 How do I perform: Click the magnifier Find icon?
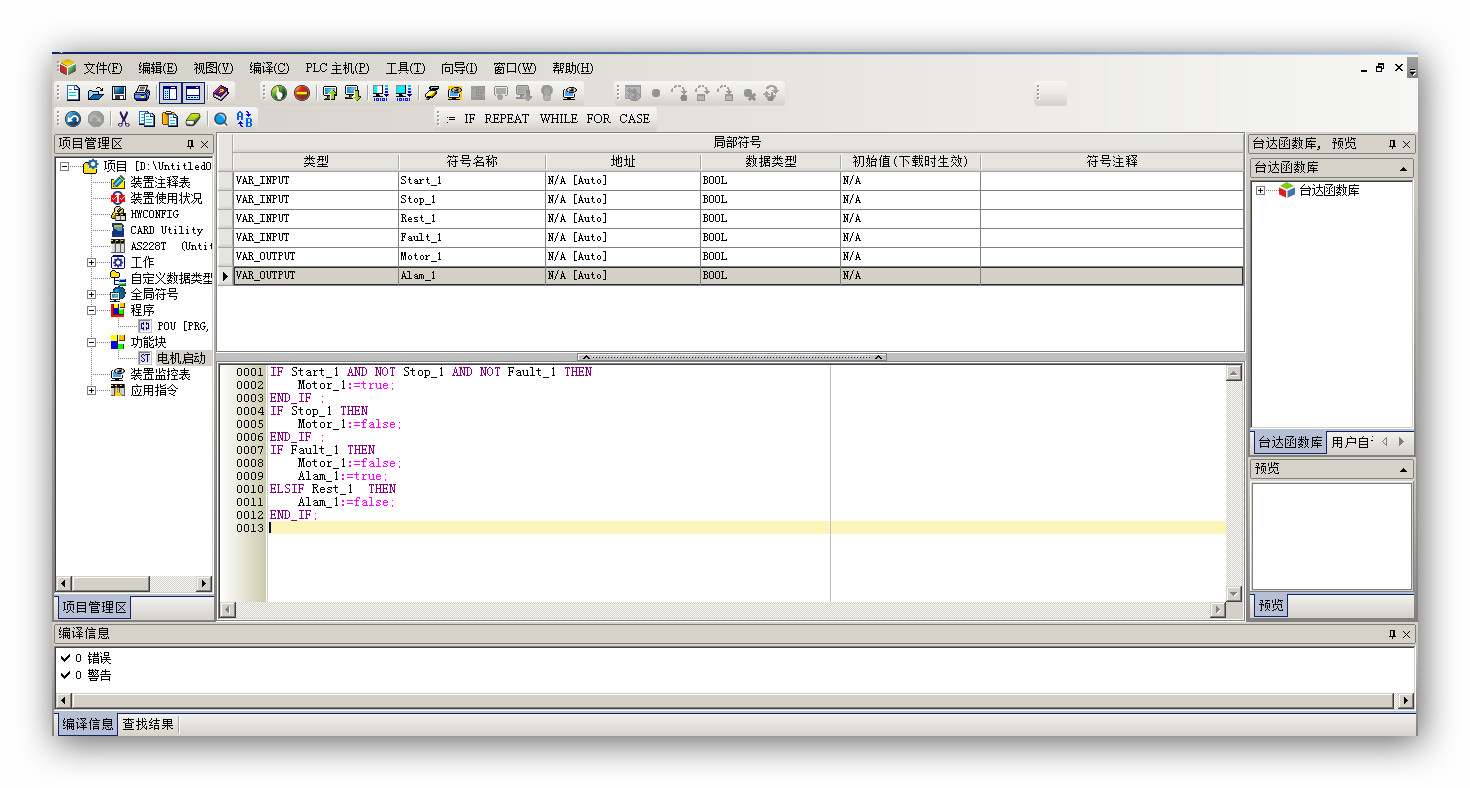tap(221, 119)
